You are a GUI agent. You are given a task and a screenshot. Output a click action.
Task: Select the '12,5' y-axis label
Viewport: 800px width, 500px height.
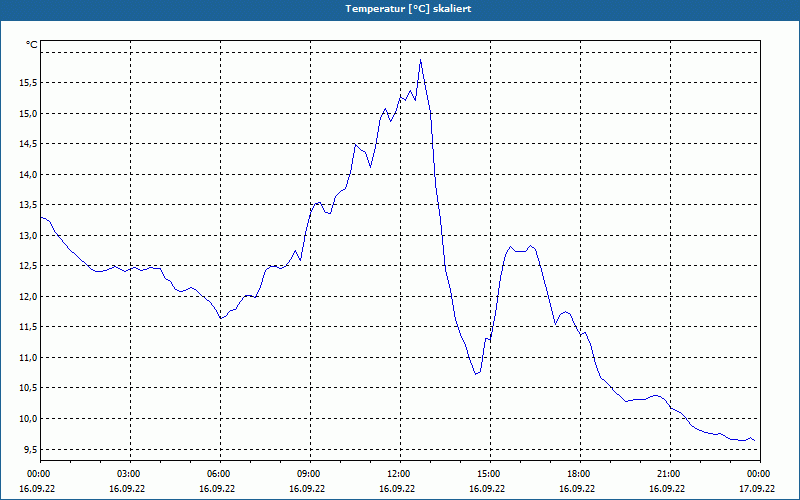pyautogui.click(x=28, y=266)
